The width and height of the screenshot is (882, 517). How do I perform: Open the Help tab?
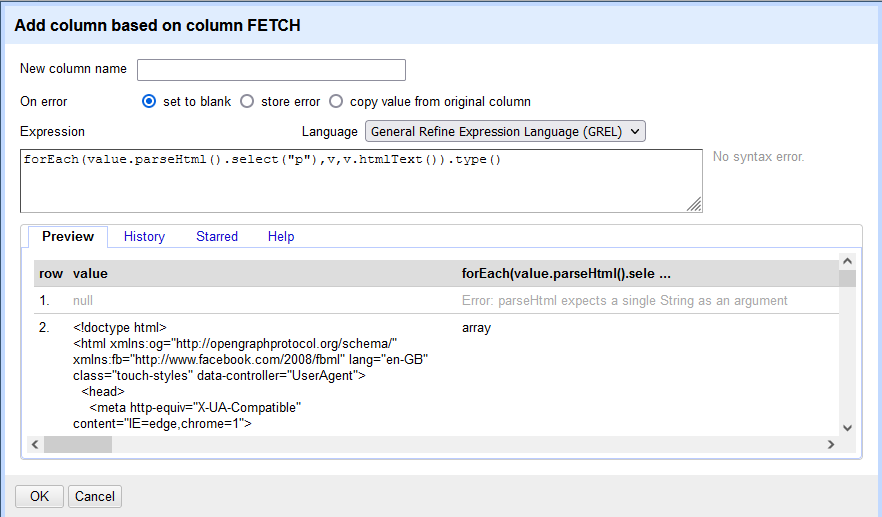pos(281,236)
